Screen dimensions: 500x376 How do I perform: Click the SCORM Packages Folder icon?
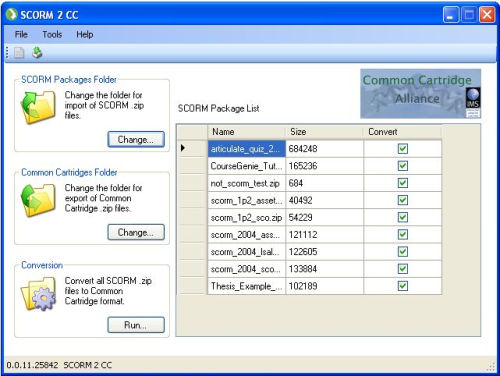click(38, 107)
